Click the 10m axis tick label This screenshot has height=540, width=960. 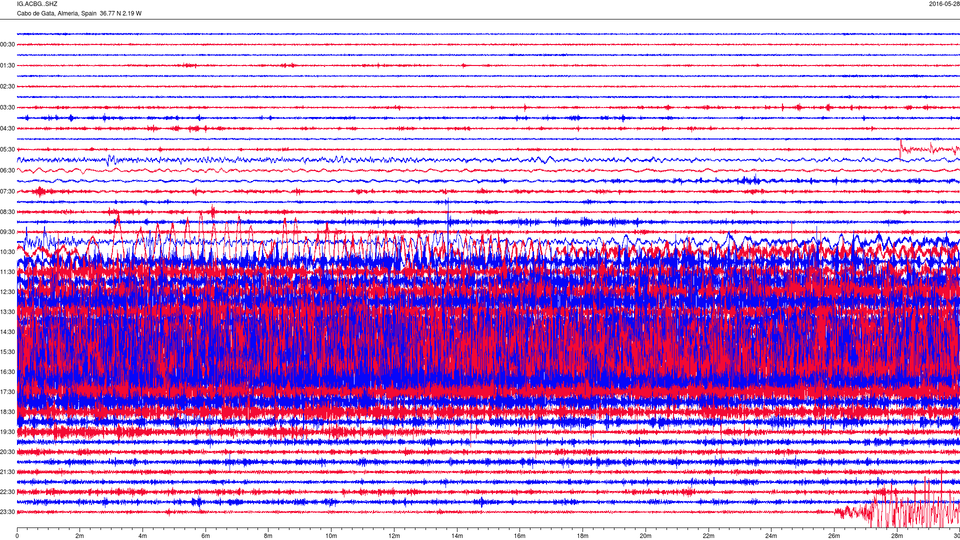[x=331, y=536]
